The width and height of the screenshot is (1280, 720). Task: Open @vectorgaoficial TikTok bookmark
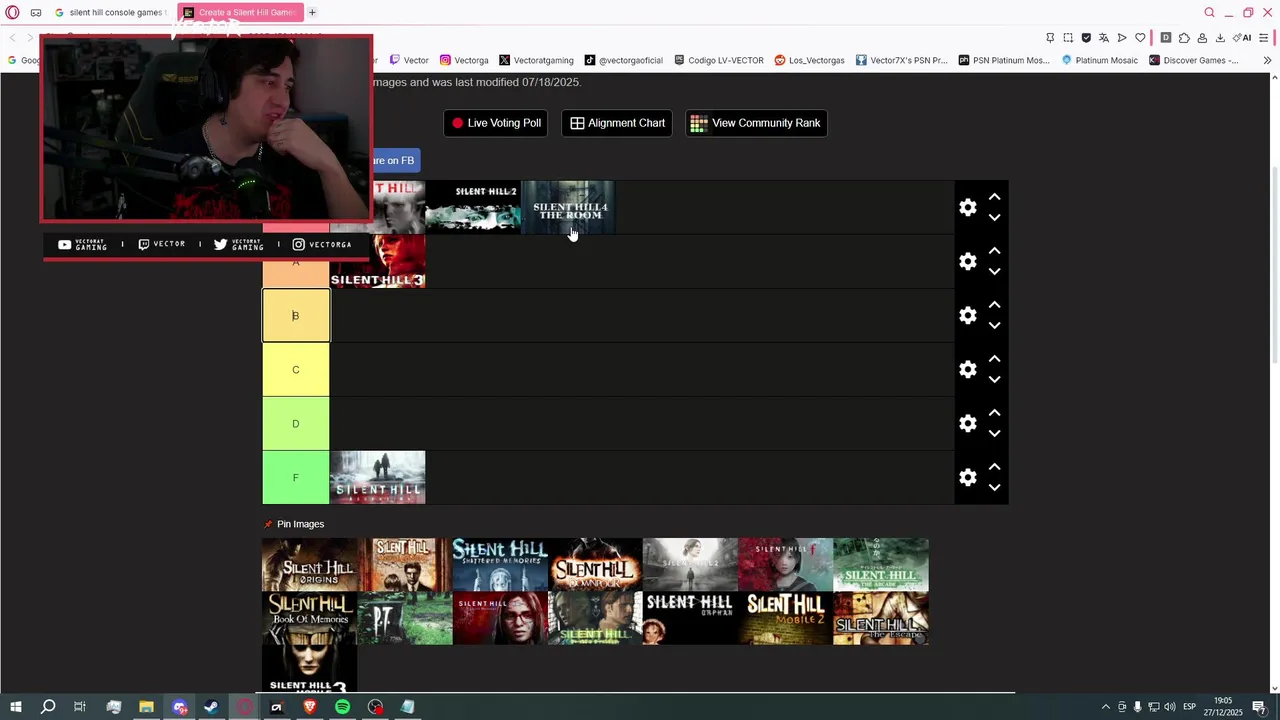coord(624,60)
